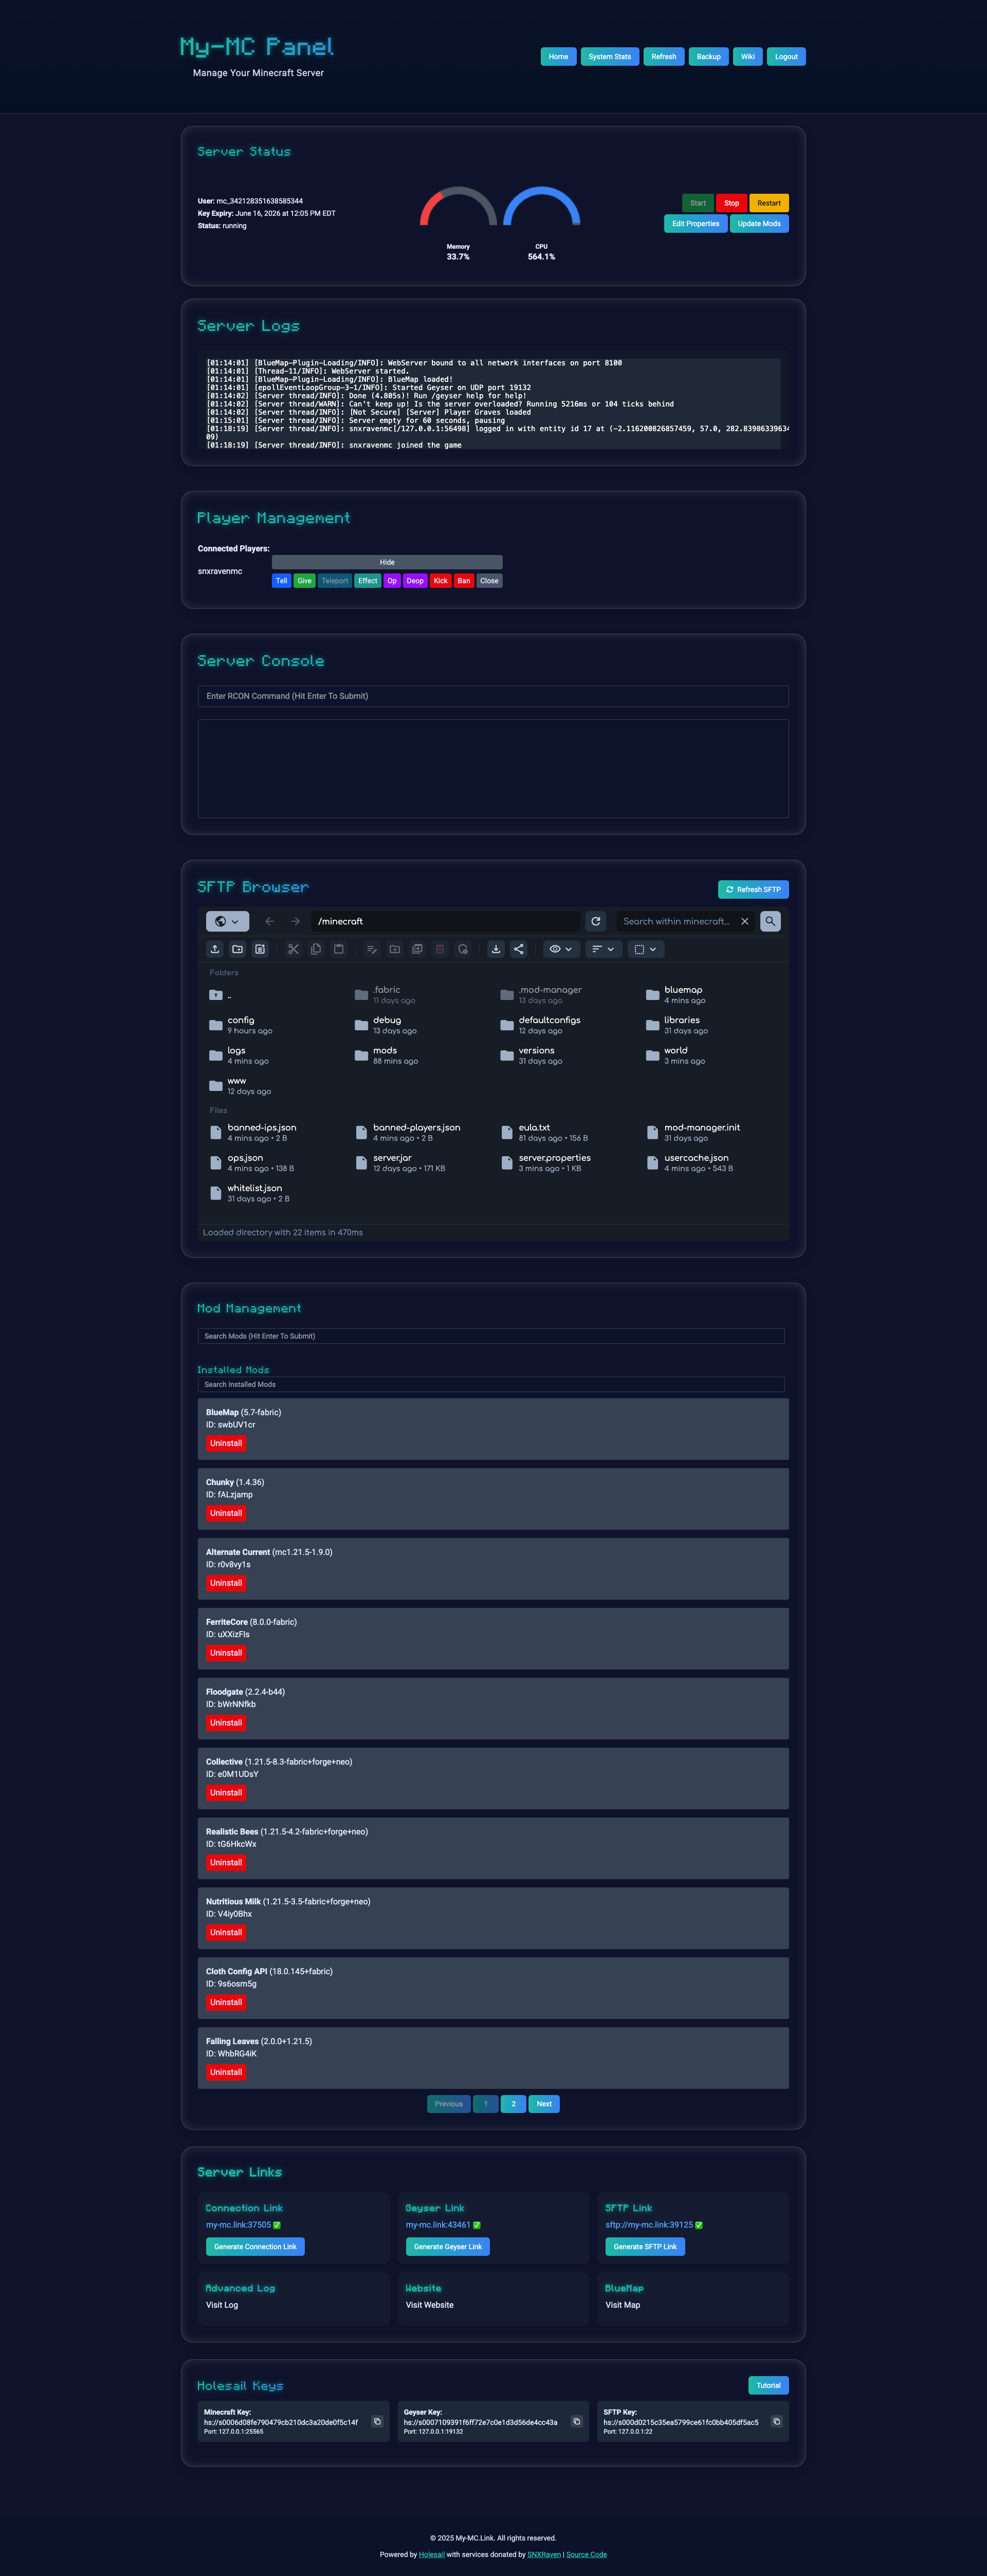The image size is (987, 2576).
Task: Click Refresh SFTP button
Action: point(753,889)
